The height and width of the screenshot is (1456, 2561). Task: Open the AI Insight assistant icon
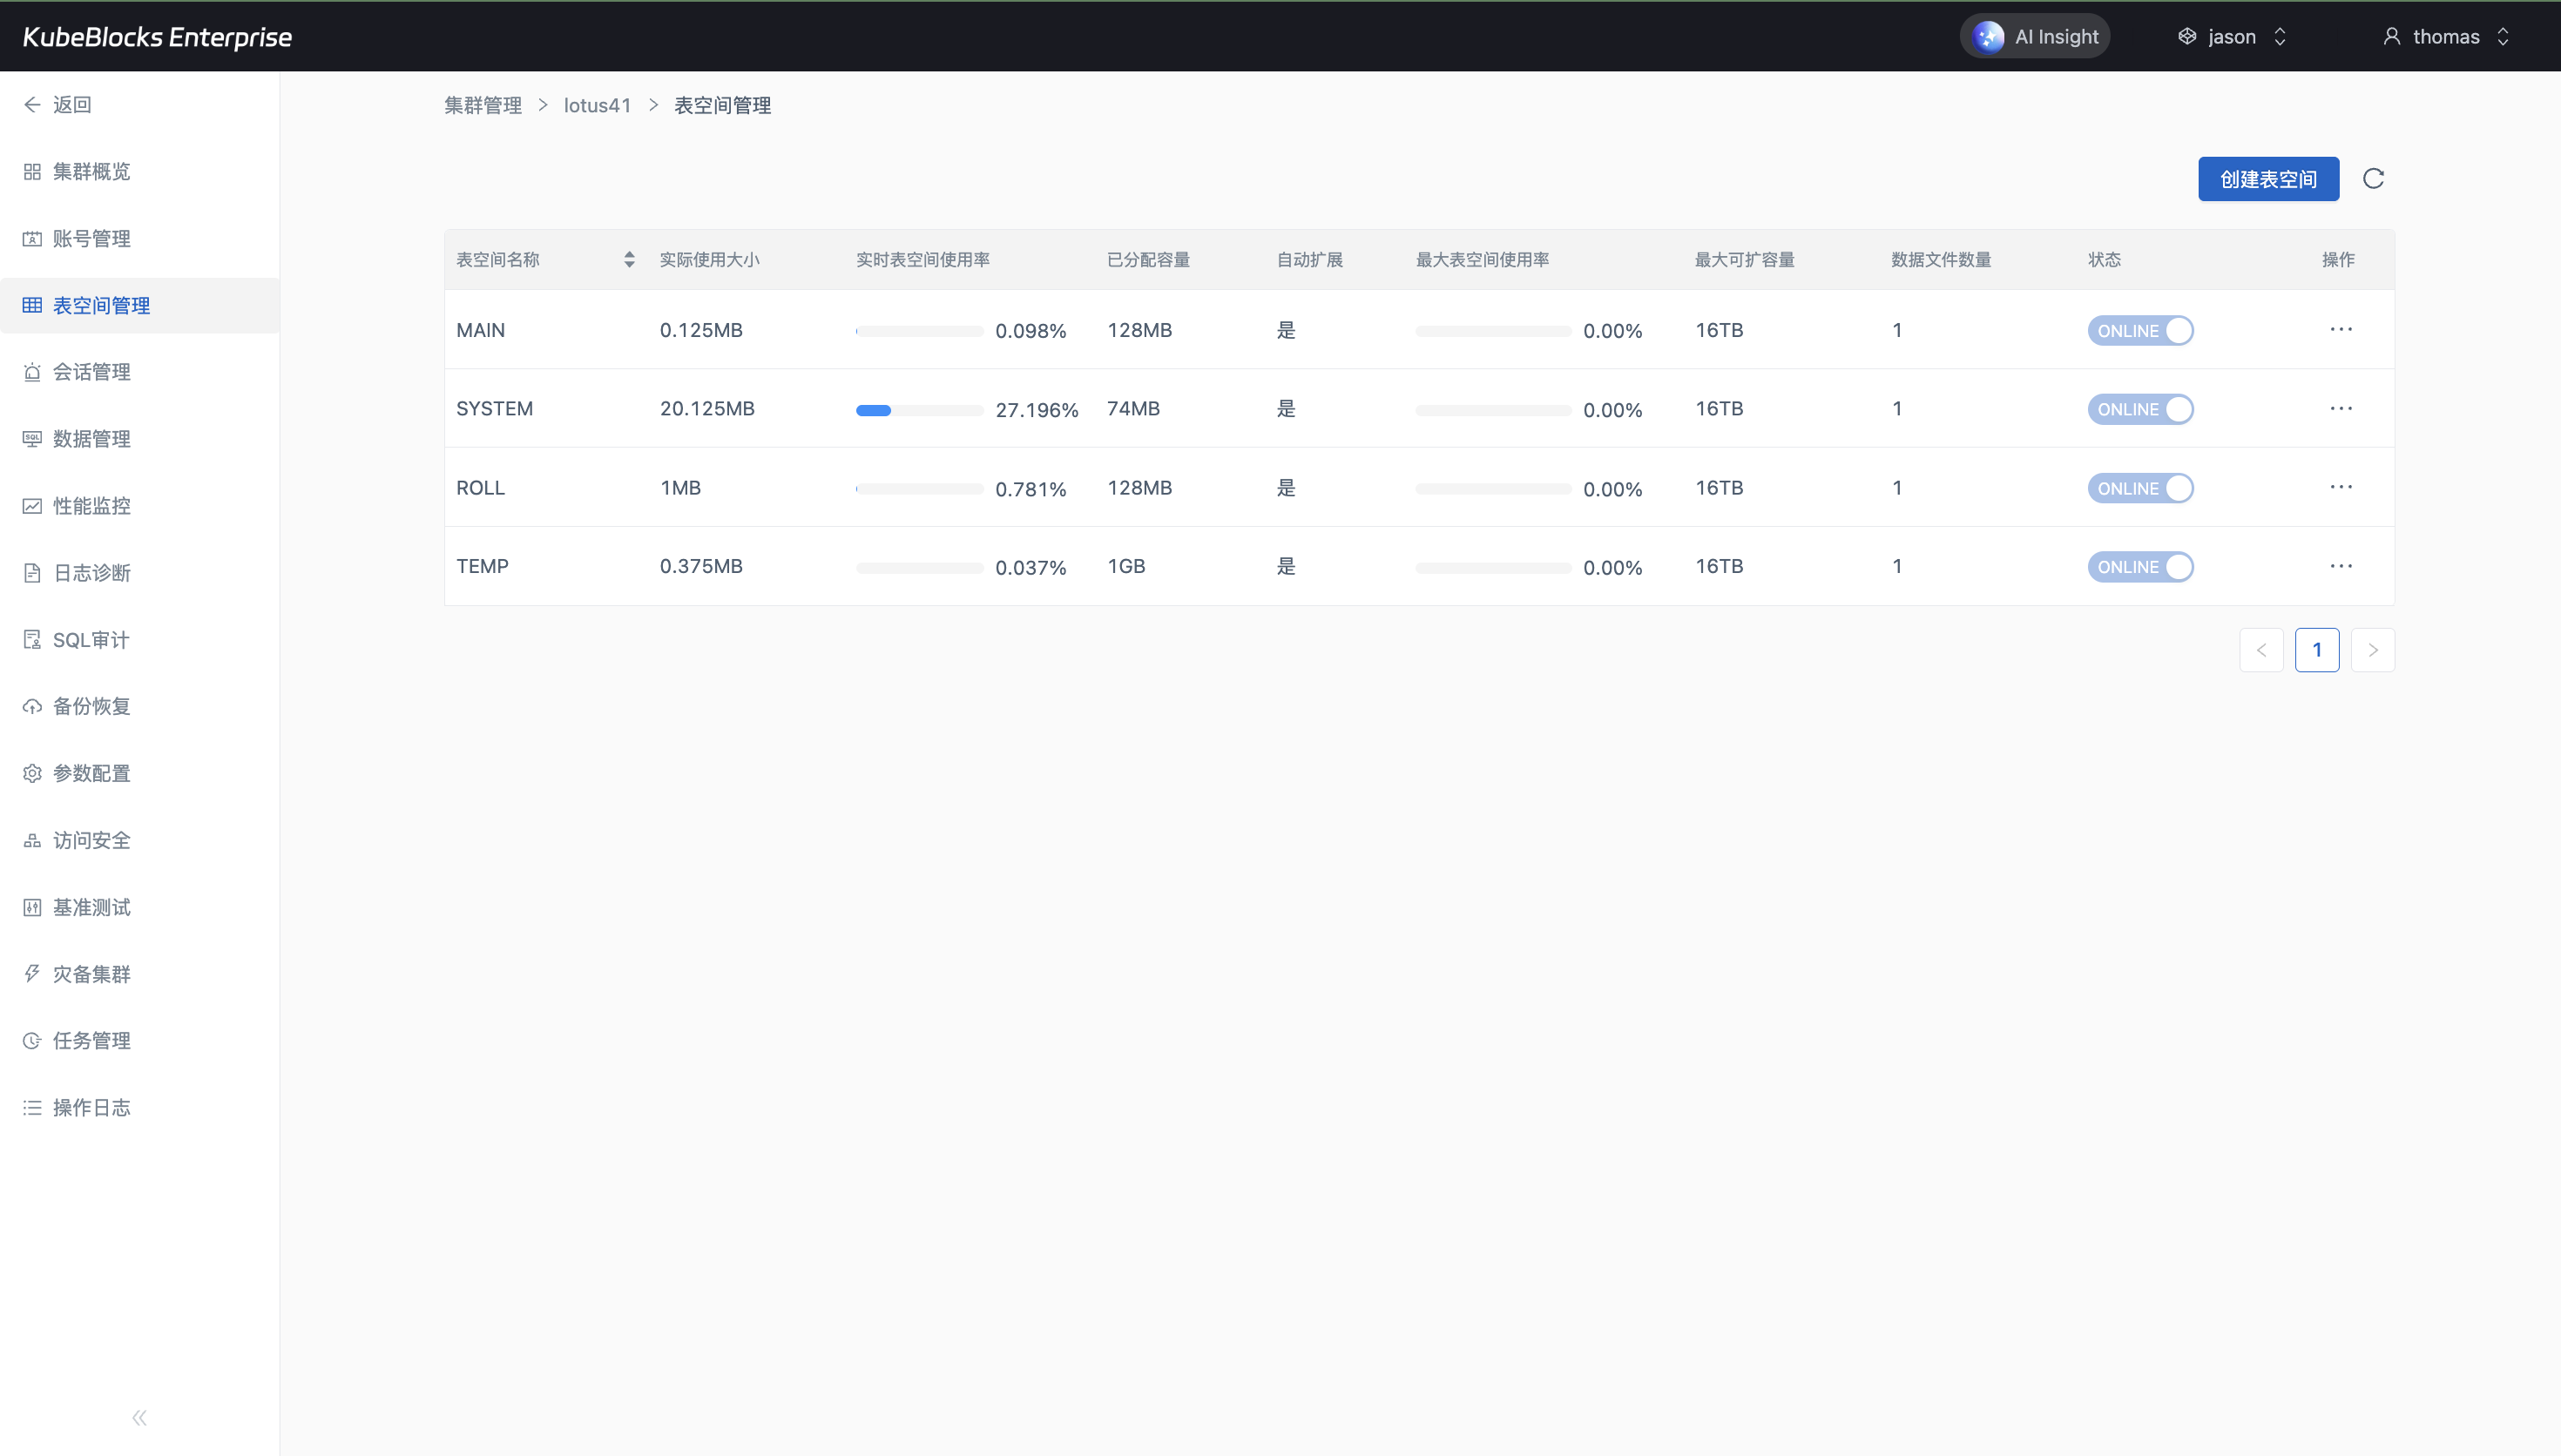pos(1988,37)
